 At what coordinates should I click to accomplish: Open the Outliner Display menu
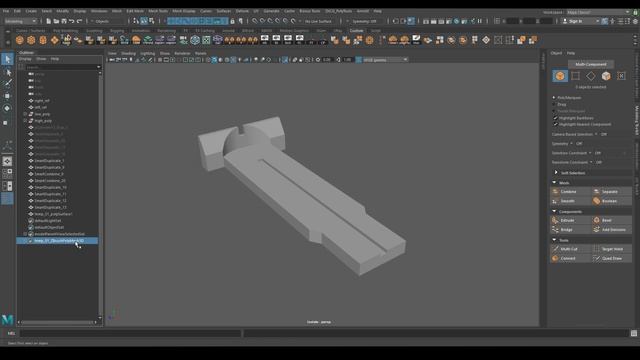pos(25,59)
